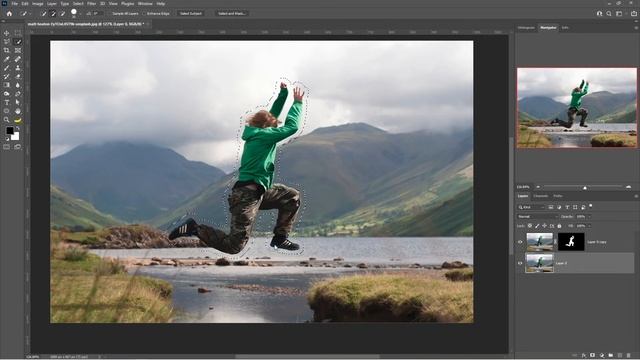Viewport: 640px width, 360px height.
Task: Open the Image menu
Action: (x=38, y=4)
